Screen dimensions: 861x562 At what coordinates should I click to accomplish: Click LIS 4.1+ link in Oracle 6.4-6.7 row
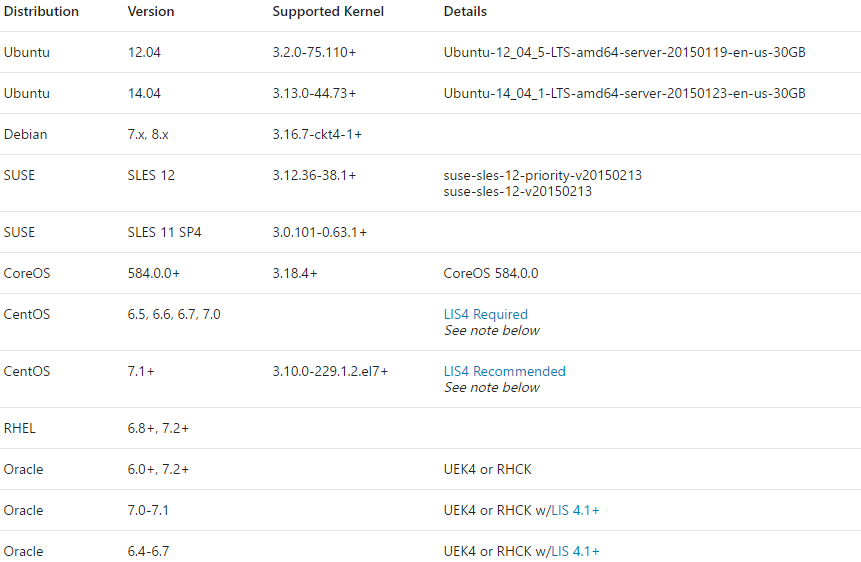pos(575,551)
